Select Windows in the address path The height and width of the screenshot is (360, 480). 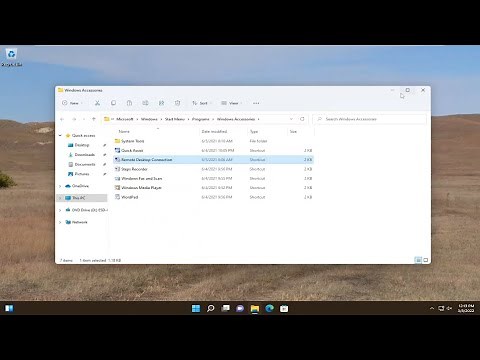[x=149, y=119]
